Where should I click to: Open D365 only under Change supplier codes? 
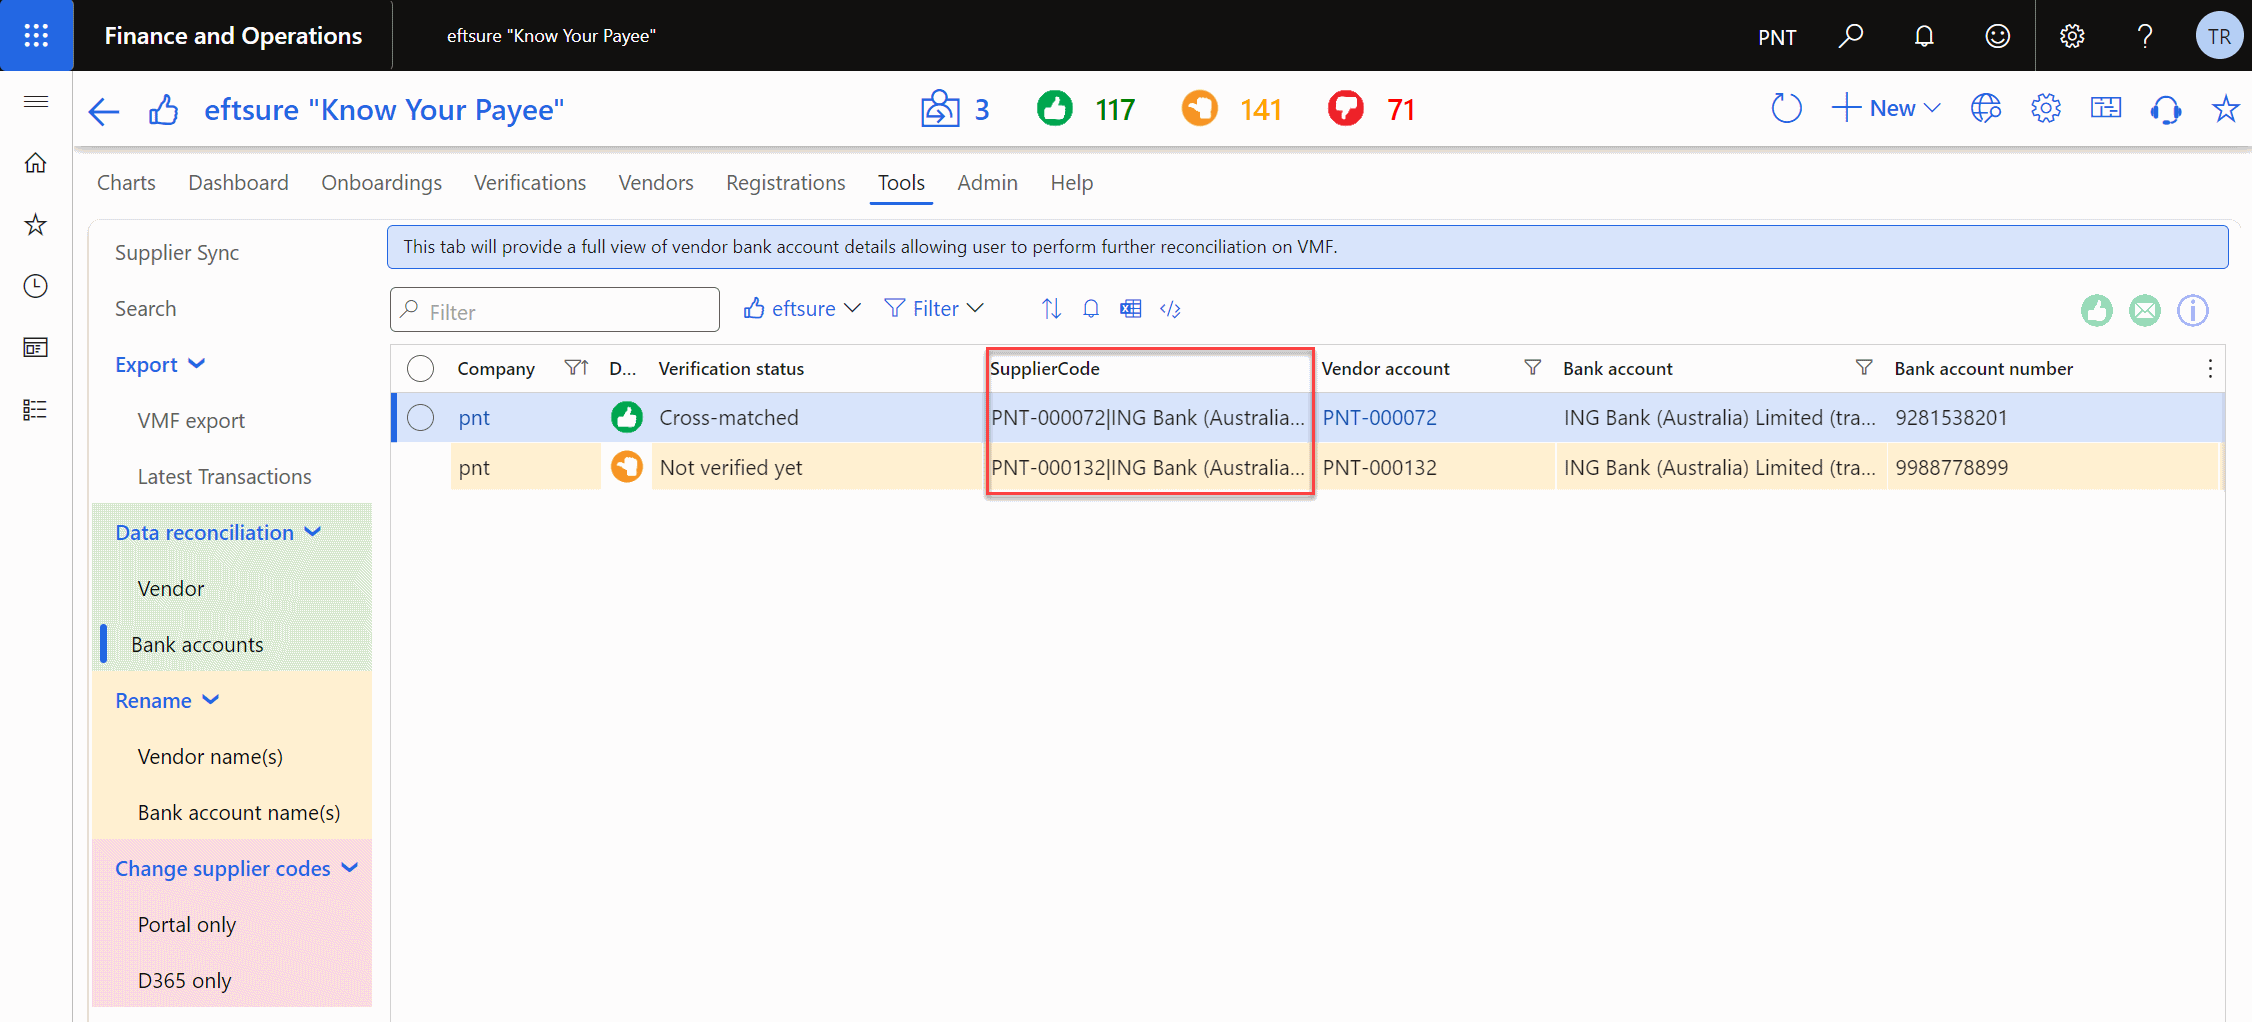[184, 981]
